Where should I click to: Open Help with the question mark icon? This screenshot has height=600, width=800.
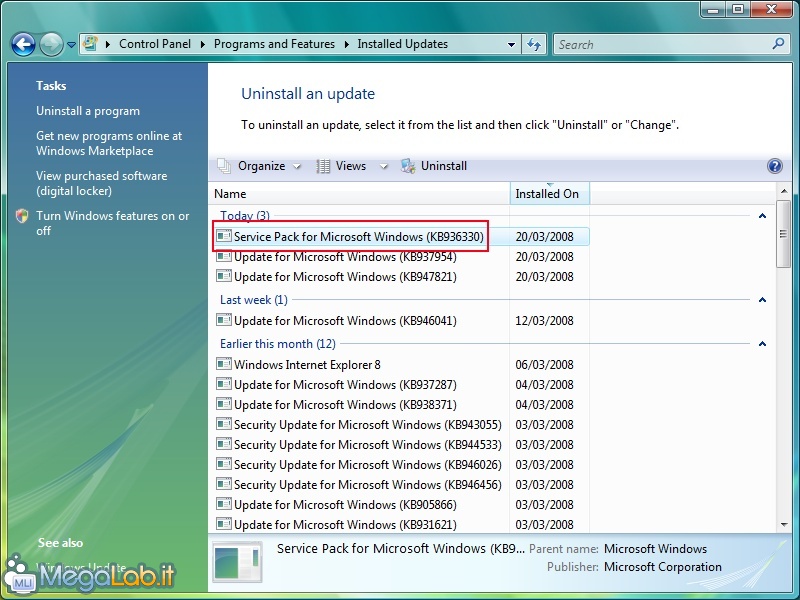click(774, 166)
